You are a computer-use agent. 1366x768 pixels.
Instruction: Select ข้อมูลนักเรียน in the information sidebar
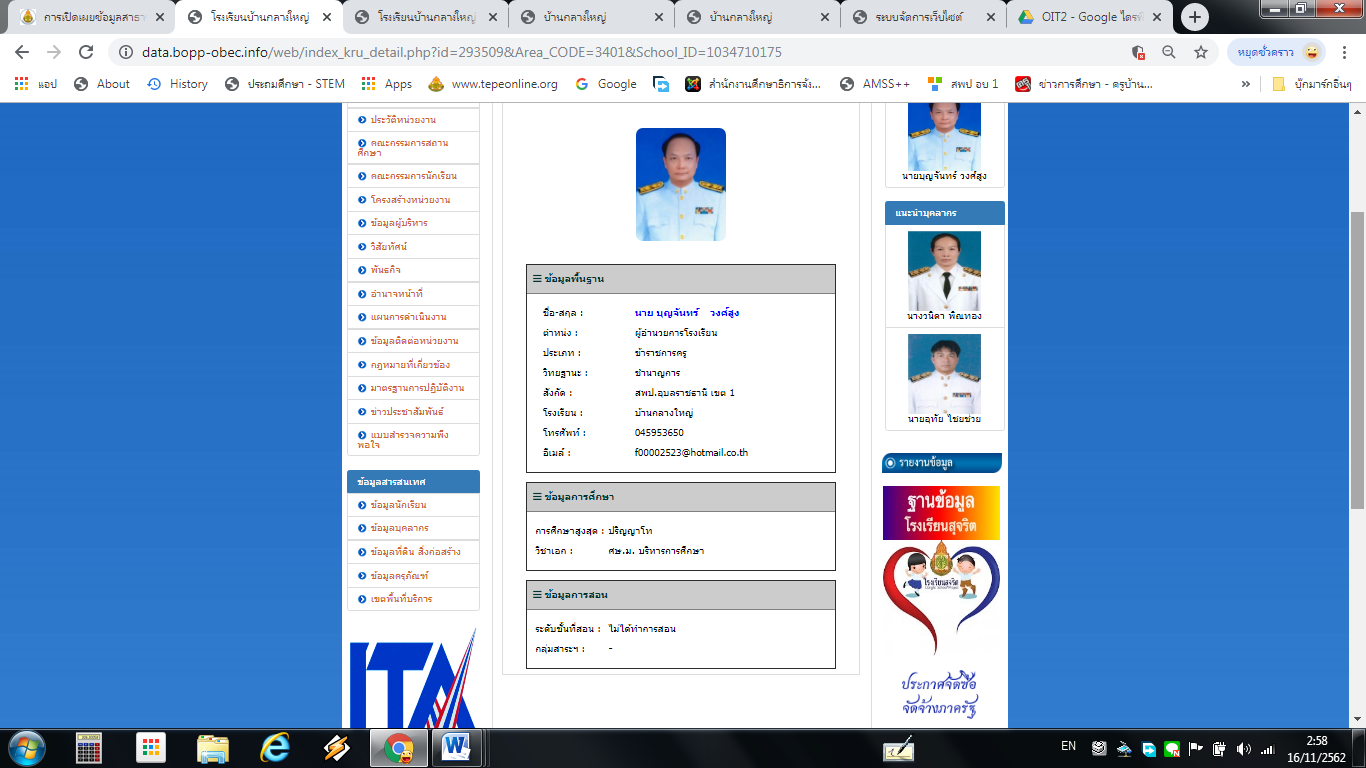(398, 505)
